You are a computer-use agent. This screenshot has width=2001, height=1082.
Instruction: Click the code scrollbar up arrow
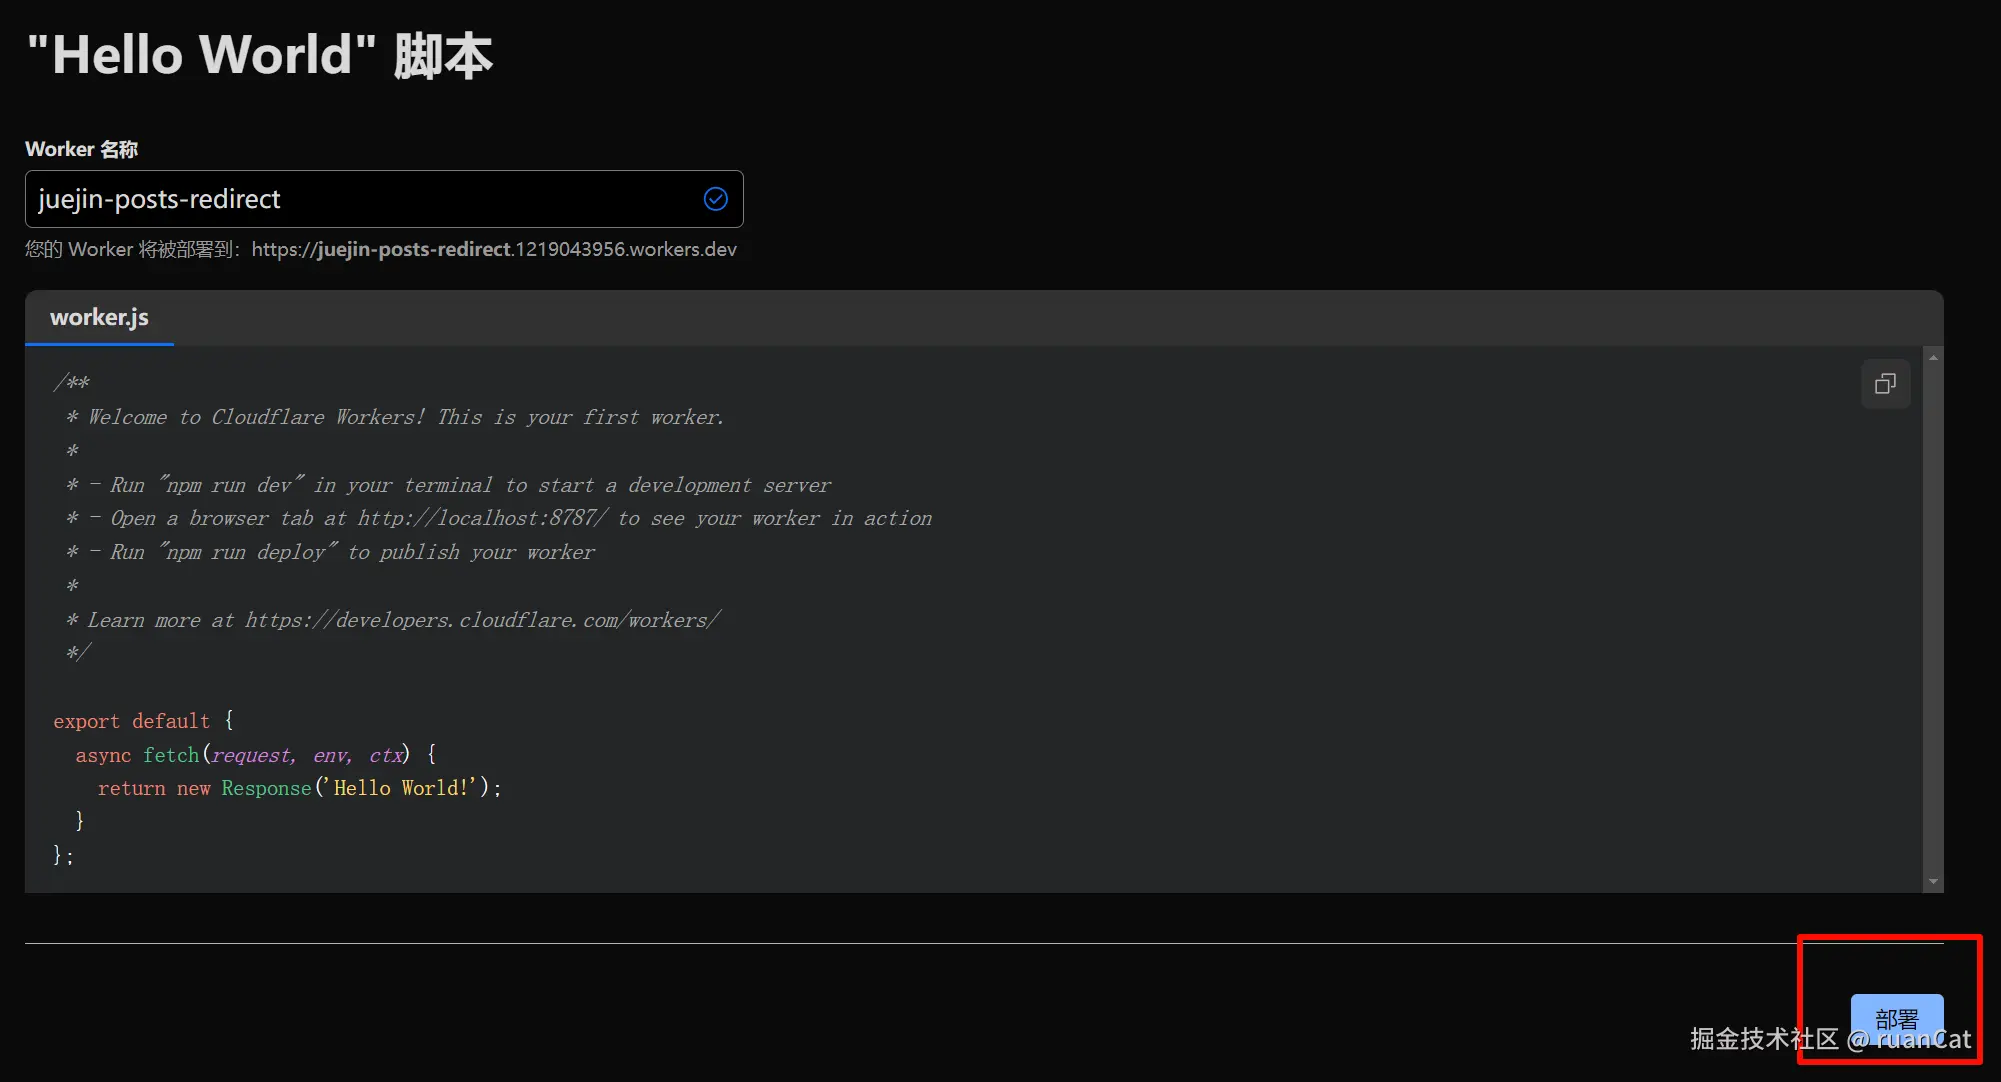[x=1933, y=357]
